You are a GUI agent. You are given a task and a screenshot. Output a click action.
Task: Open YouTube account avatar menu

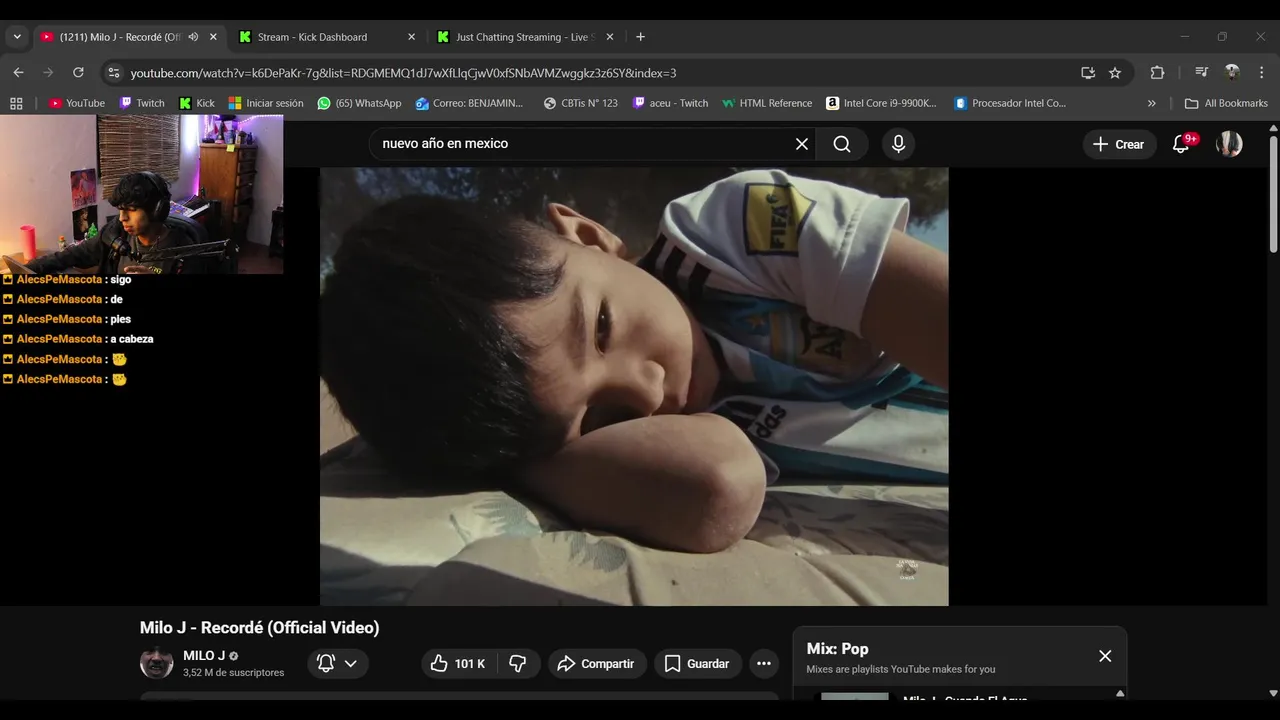1229,144
